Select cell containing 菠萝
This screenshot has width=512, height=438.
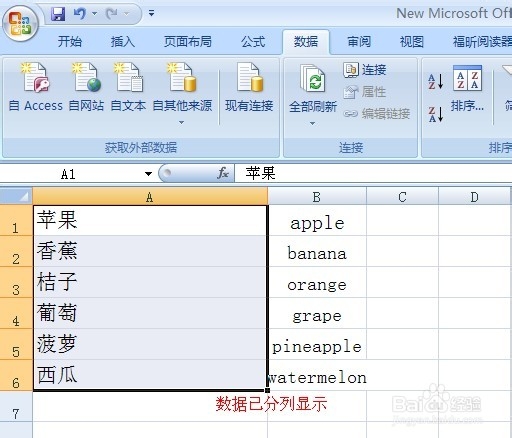[x=150, y=344]
